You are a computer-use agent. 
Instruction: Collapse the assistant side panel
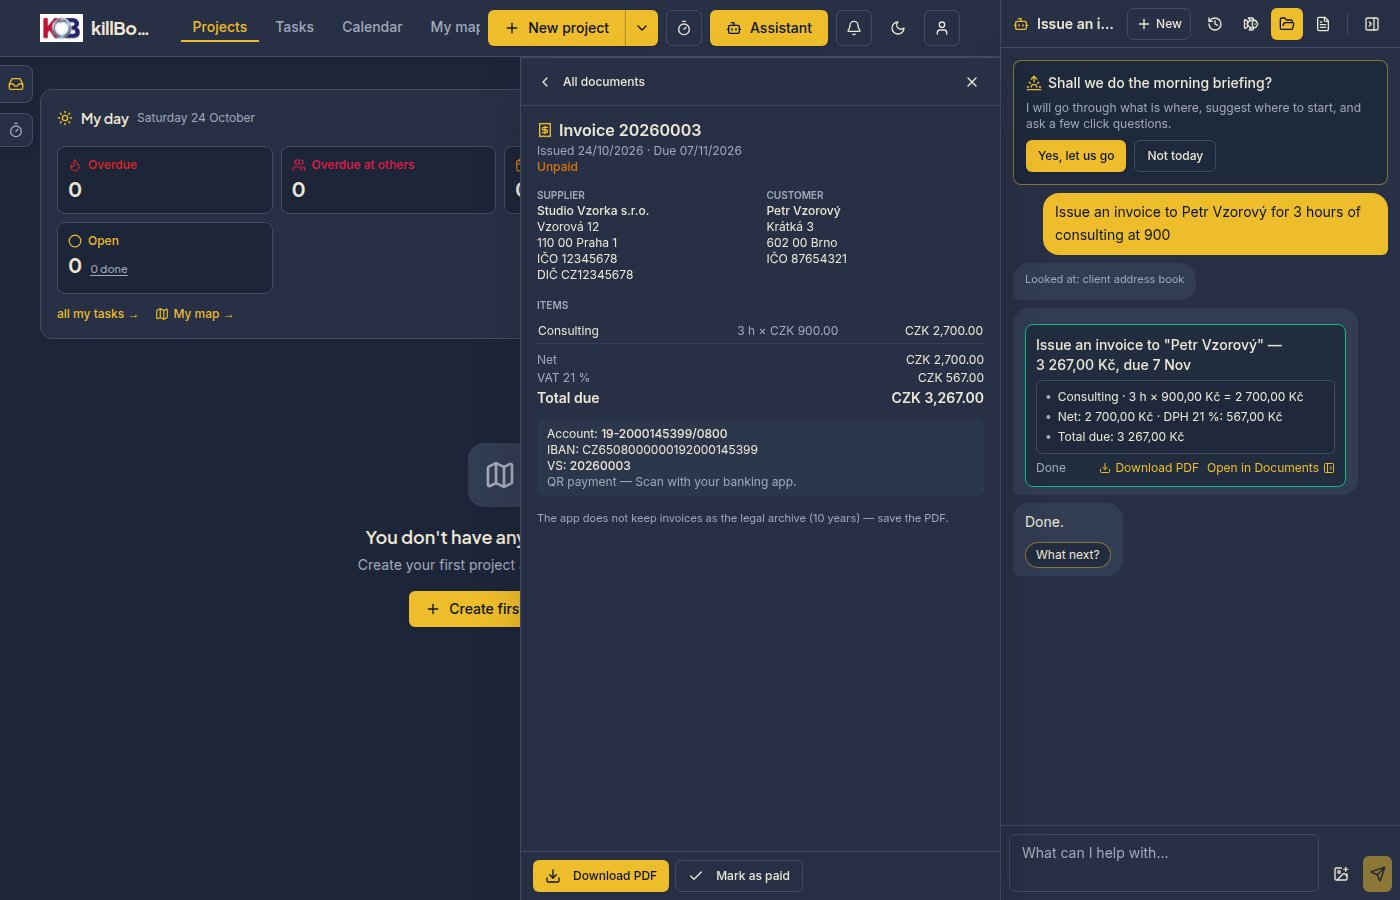[x=1372, y=24]
